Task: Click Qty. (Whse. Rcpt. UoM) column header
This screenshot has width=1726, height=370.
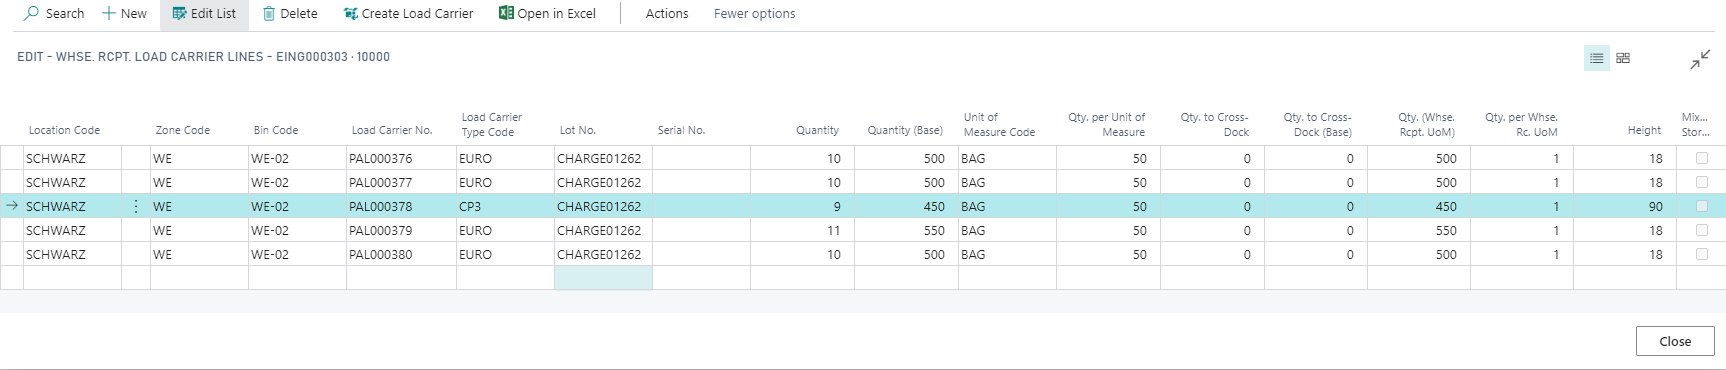Action: tap(1426, 124)
